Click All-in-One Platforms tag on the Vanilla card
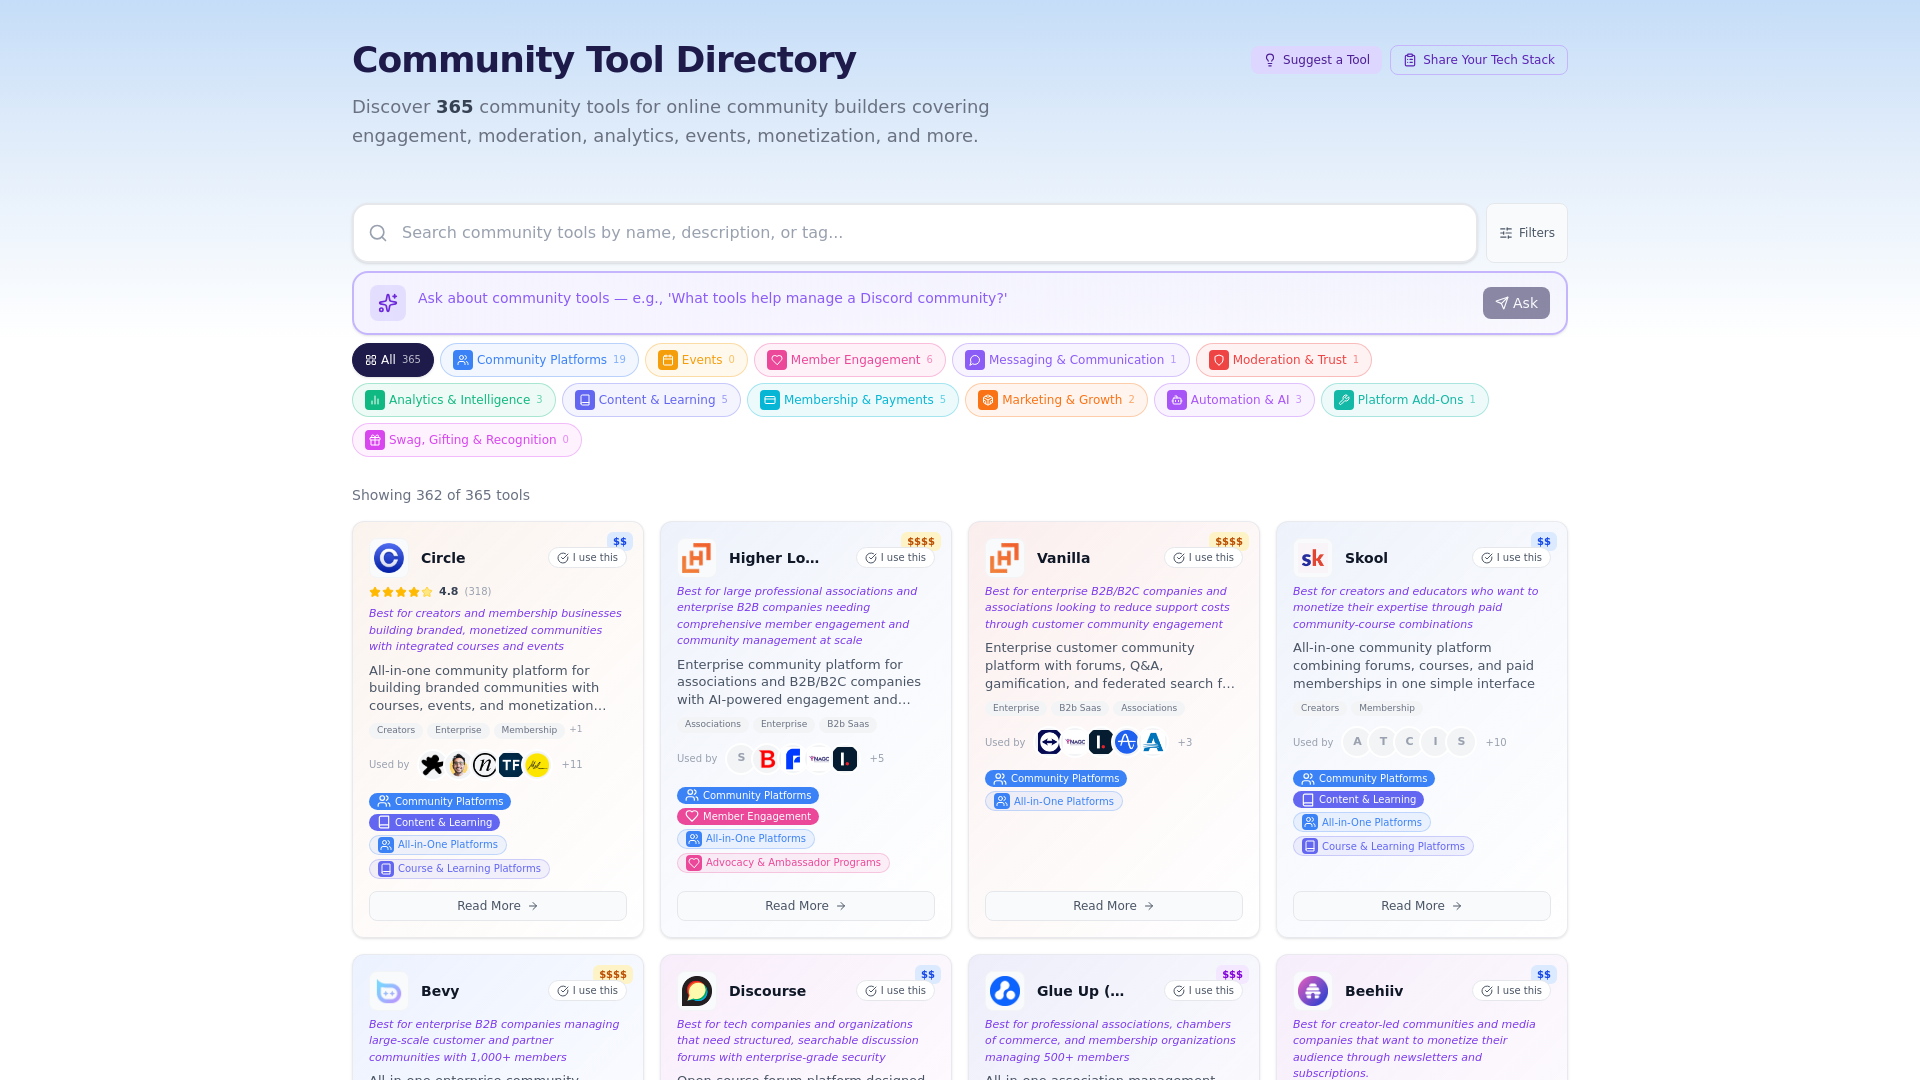The width and height of the screenshot is (1920, 1080). click(x=1054, y=801)
